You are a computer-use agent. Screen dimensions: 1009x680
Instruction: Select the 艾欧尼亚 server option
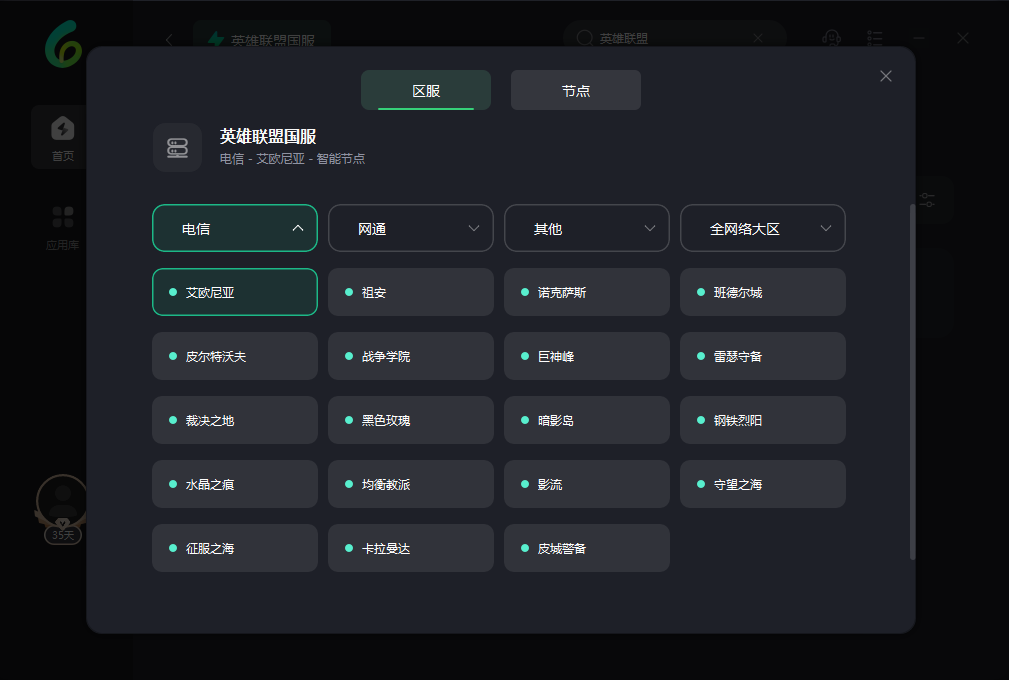point(235,292)
